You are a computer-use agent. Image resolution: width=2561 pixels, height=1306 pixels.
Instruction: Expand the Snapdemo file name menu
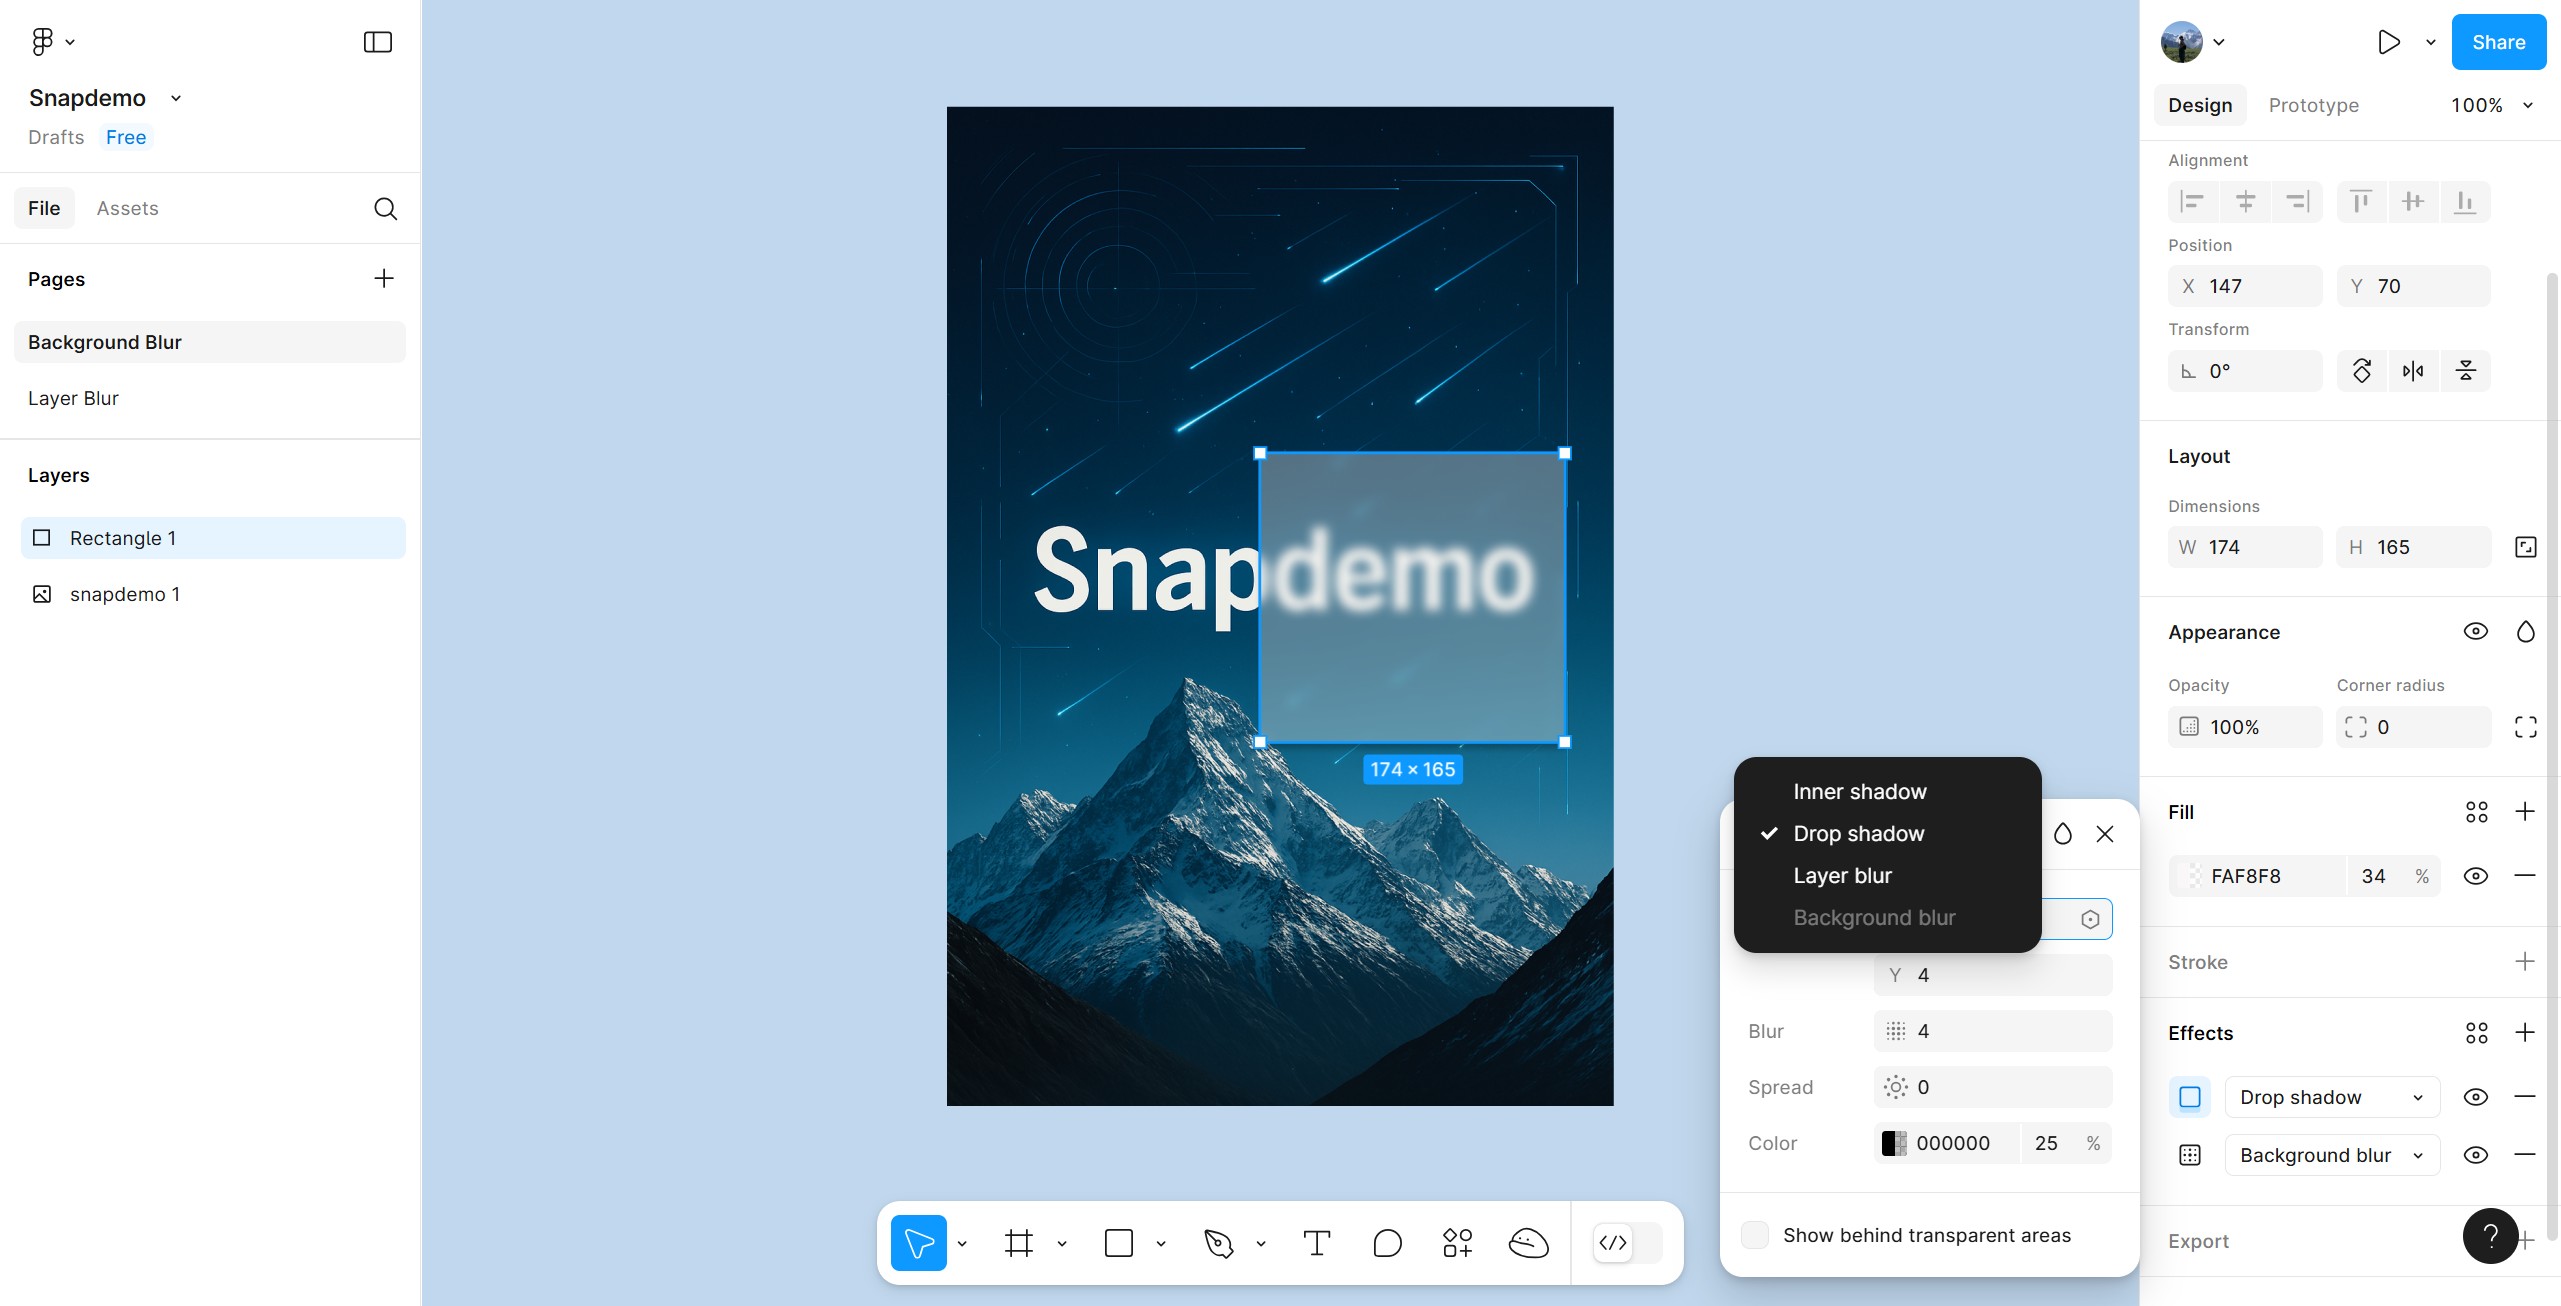pos(176,98)
